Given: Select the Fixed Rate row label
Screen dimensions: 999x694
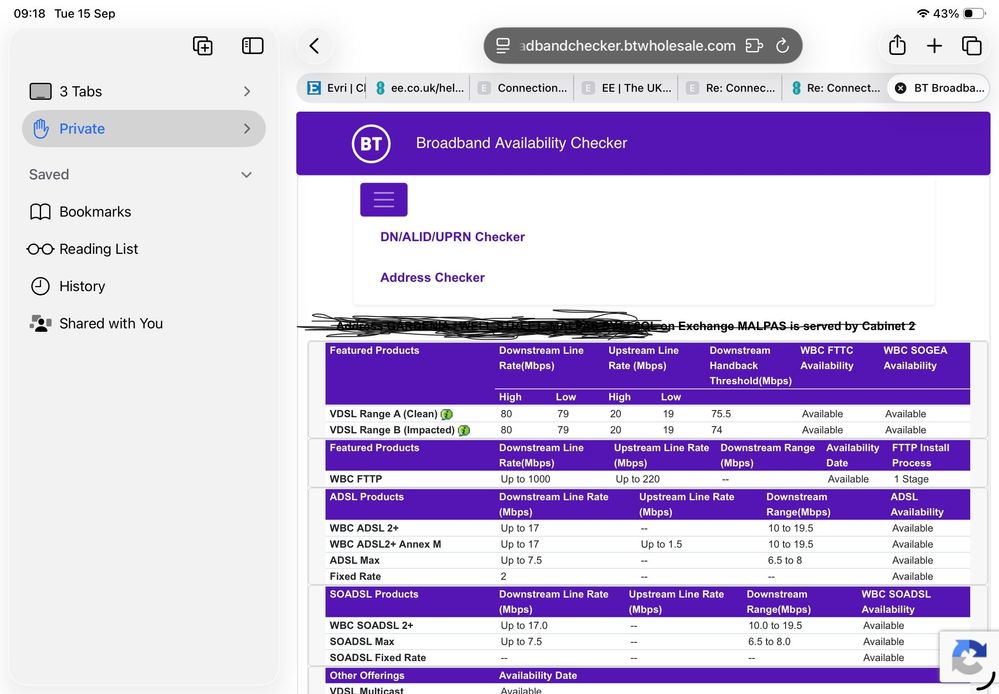Looking at the screenshot, I should pos(355,577).
